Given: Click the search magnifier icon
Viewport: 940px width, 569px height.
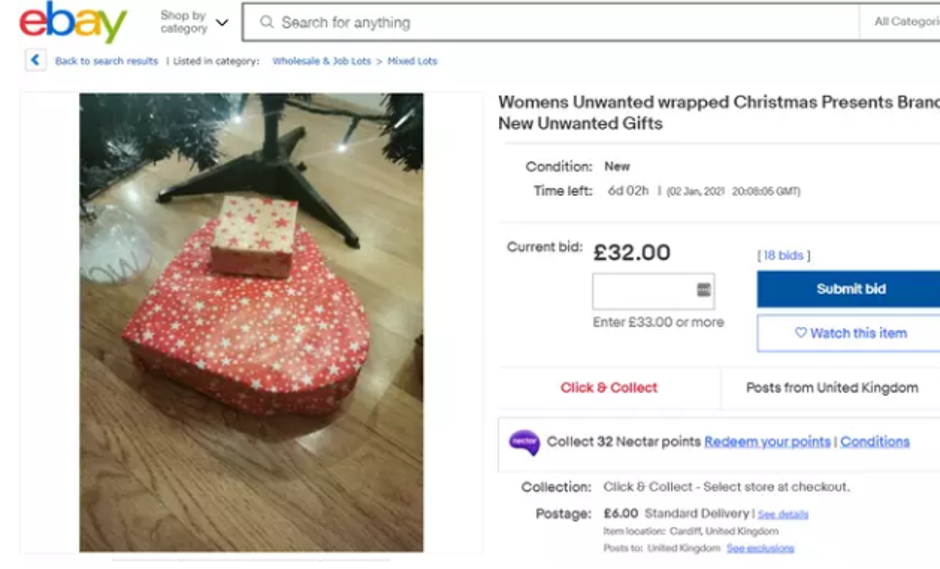Looking at the screenshot, I should click(x=267, y=22).
